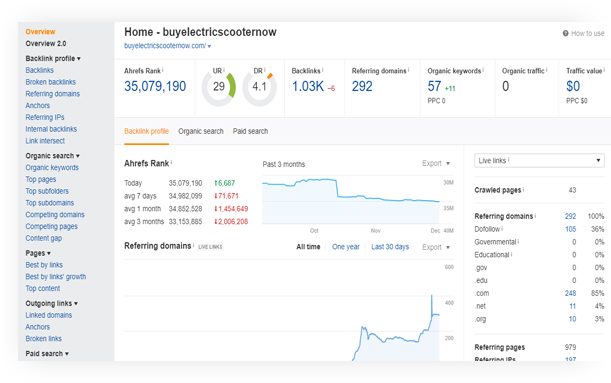
Task: Click info icon next to Dofollow row
Action: [x=502, y=228]
